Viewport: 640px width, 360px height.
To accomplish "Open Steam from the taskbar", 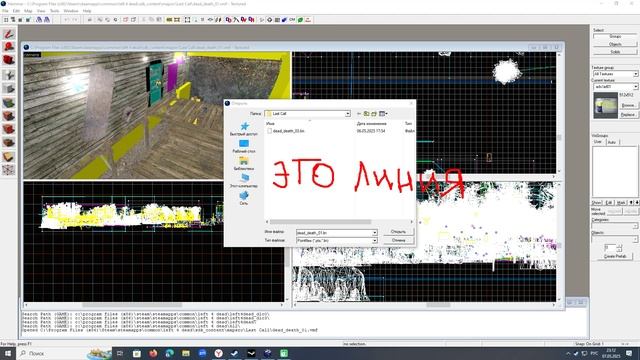I will point(235,353).
